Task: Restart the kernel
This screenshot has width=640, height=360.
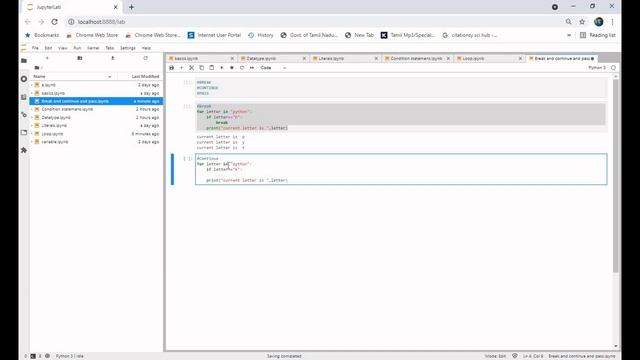Action: [242, 68]
